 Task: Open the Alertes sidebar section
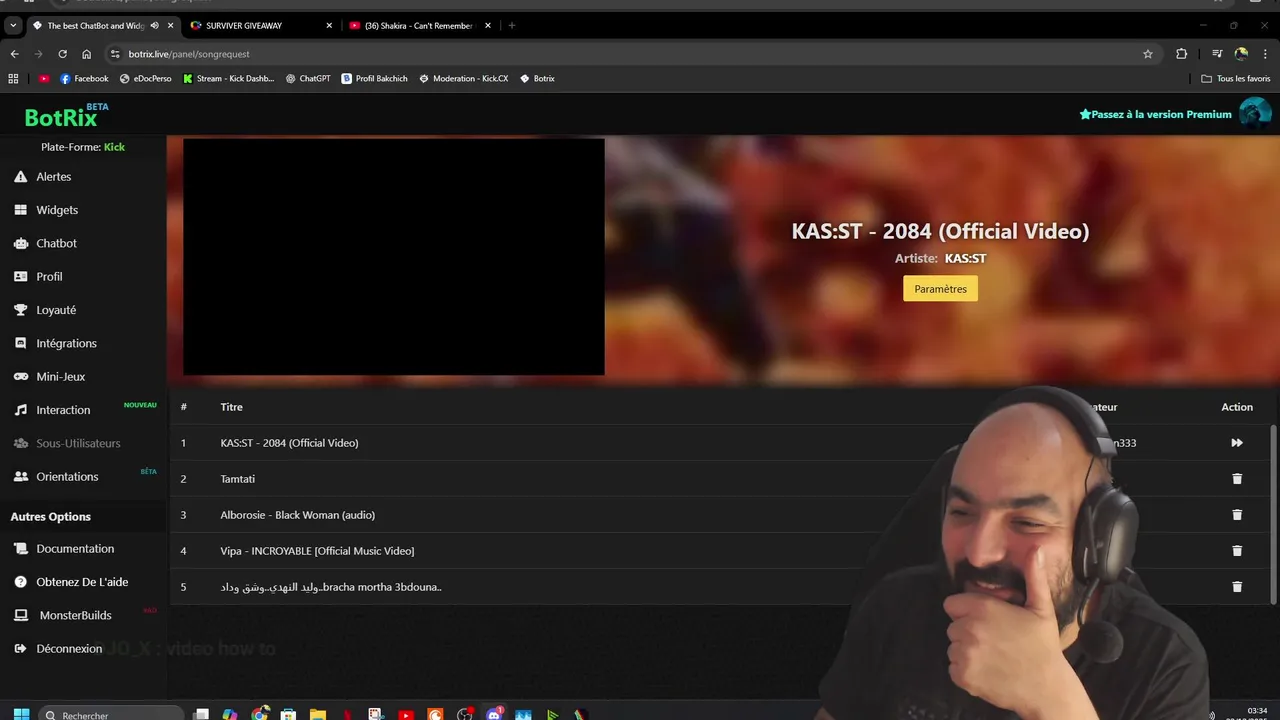coord(54,177)
